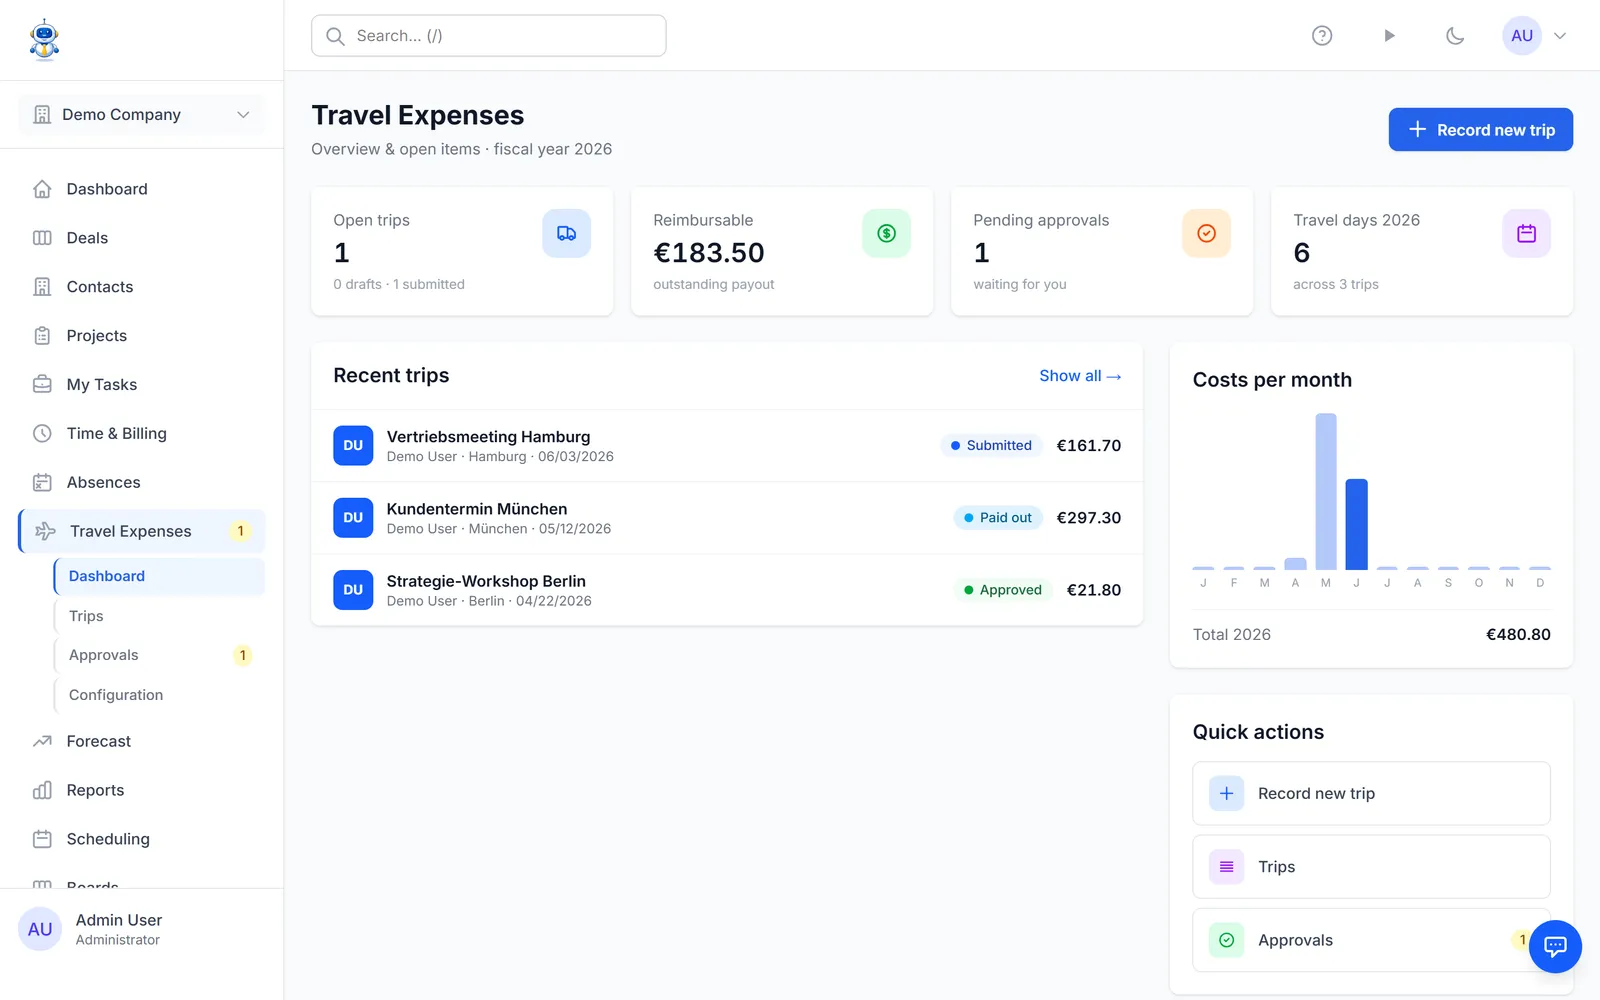The width and height of the screenshot is (1600, 1000).
Task: Select the Approvals sub-item in the sidebar
Action: (x=159, y=656)
